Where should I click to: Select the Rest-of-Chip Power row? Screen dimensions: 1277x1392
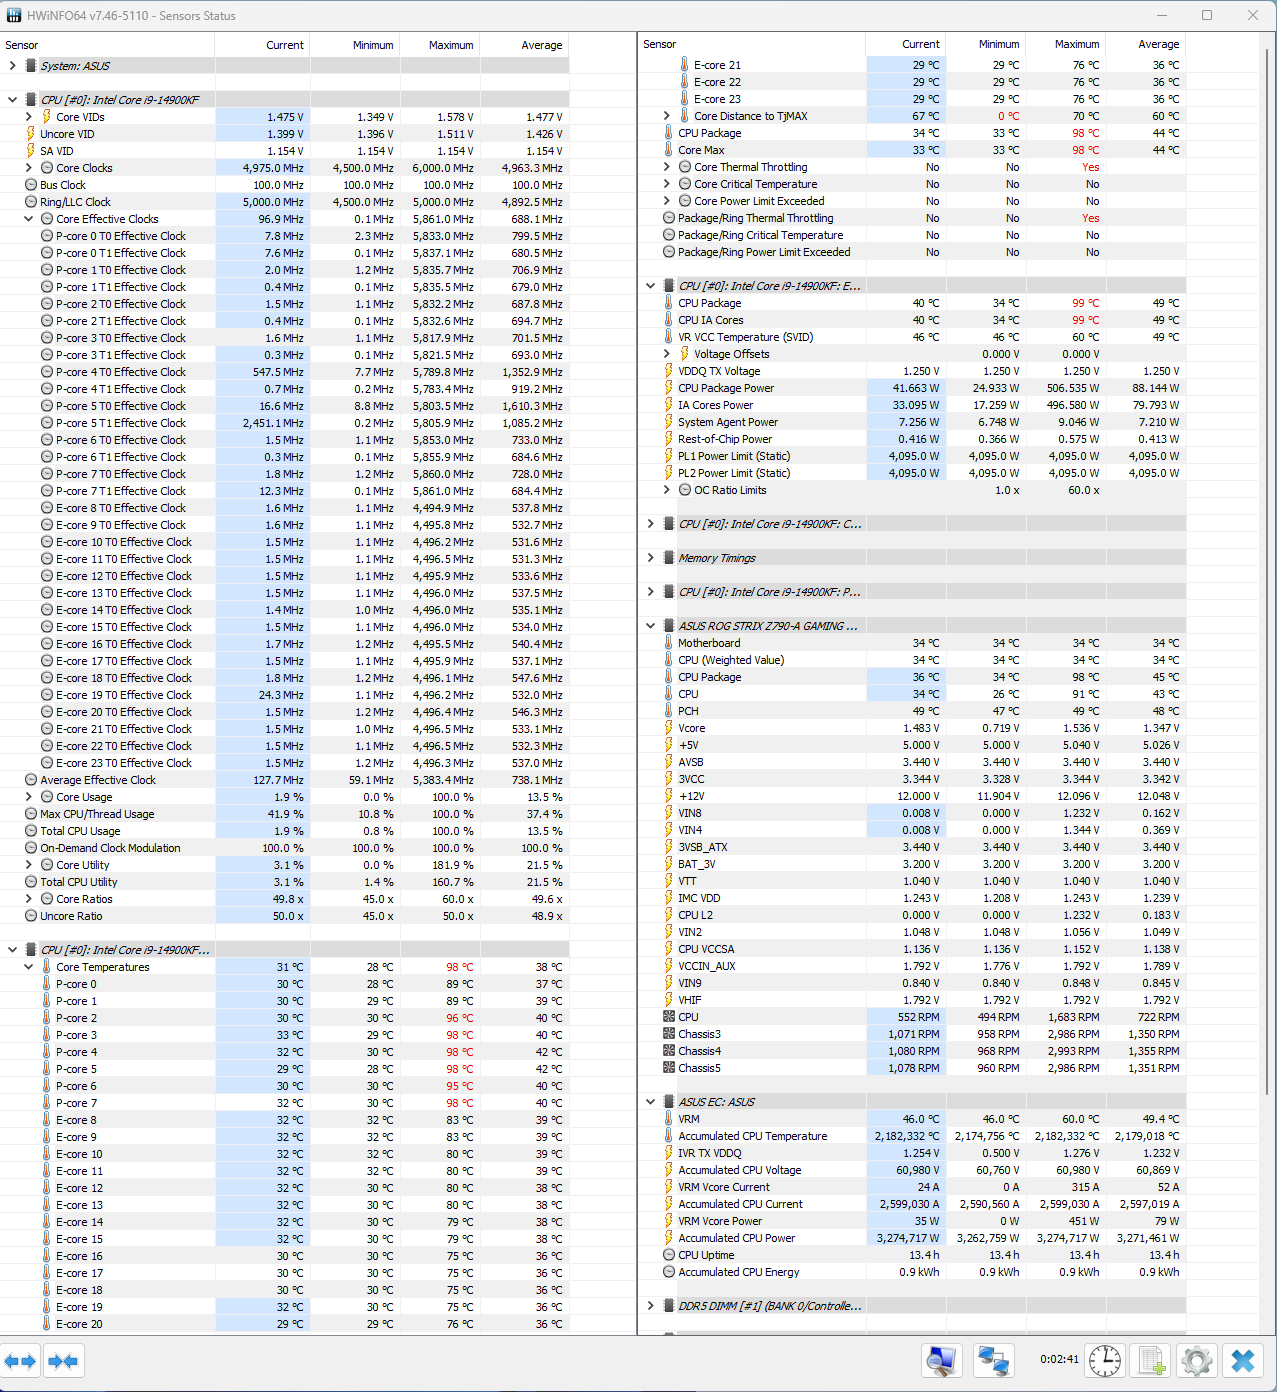click(x=912, y=439)
